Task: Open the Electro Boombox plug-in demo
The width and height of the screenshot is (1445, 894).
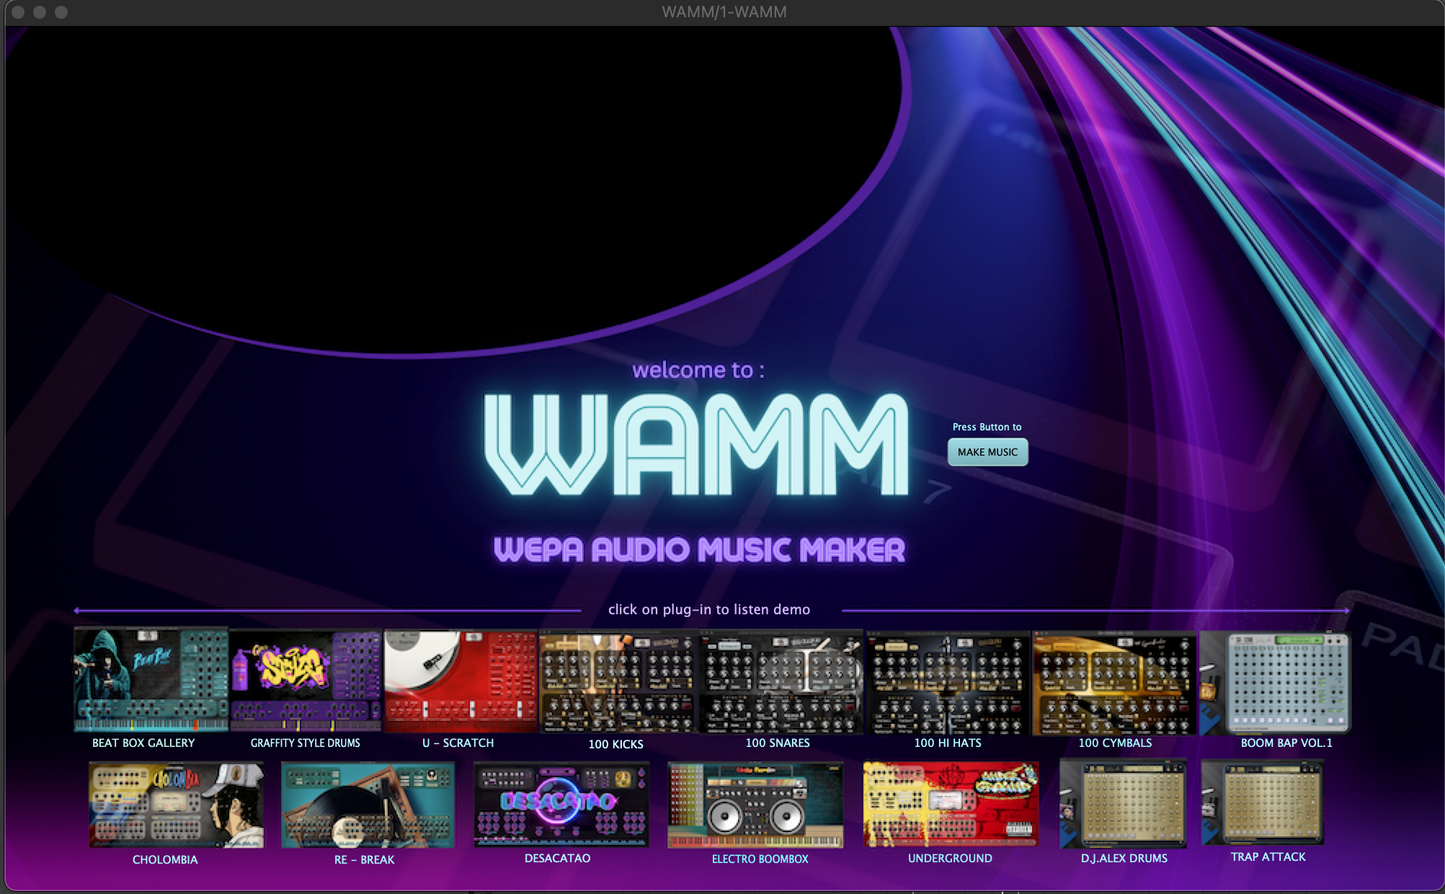Action: pos(755,805)
